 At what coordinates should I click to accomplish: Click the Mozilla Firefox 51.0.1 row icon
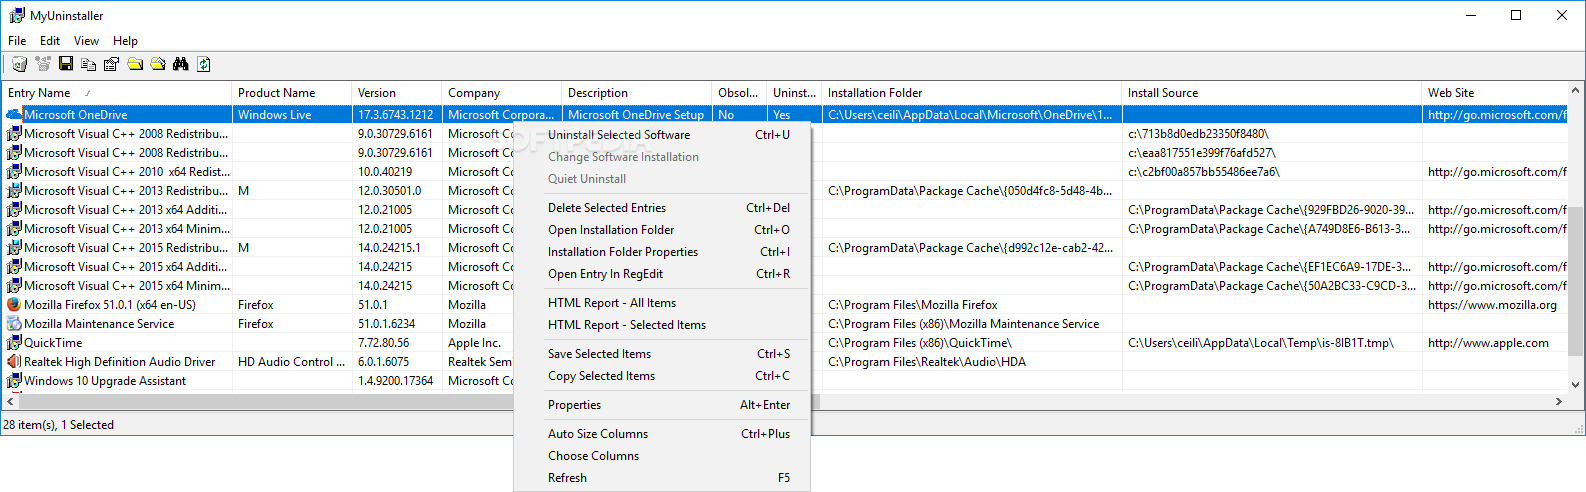[14, 304]
